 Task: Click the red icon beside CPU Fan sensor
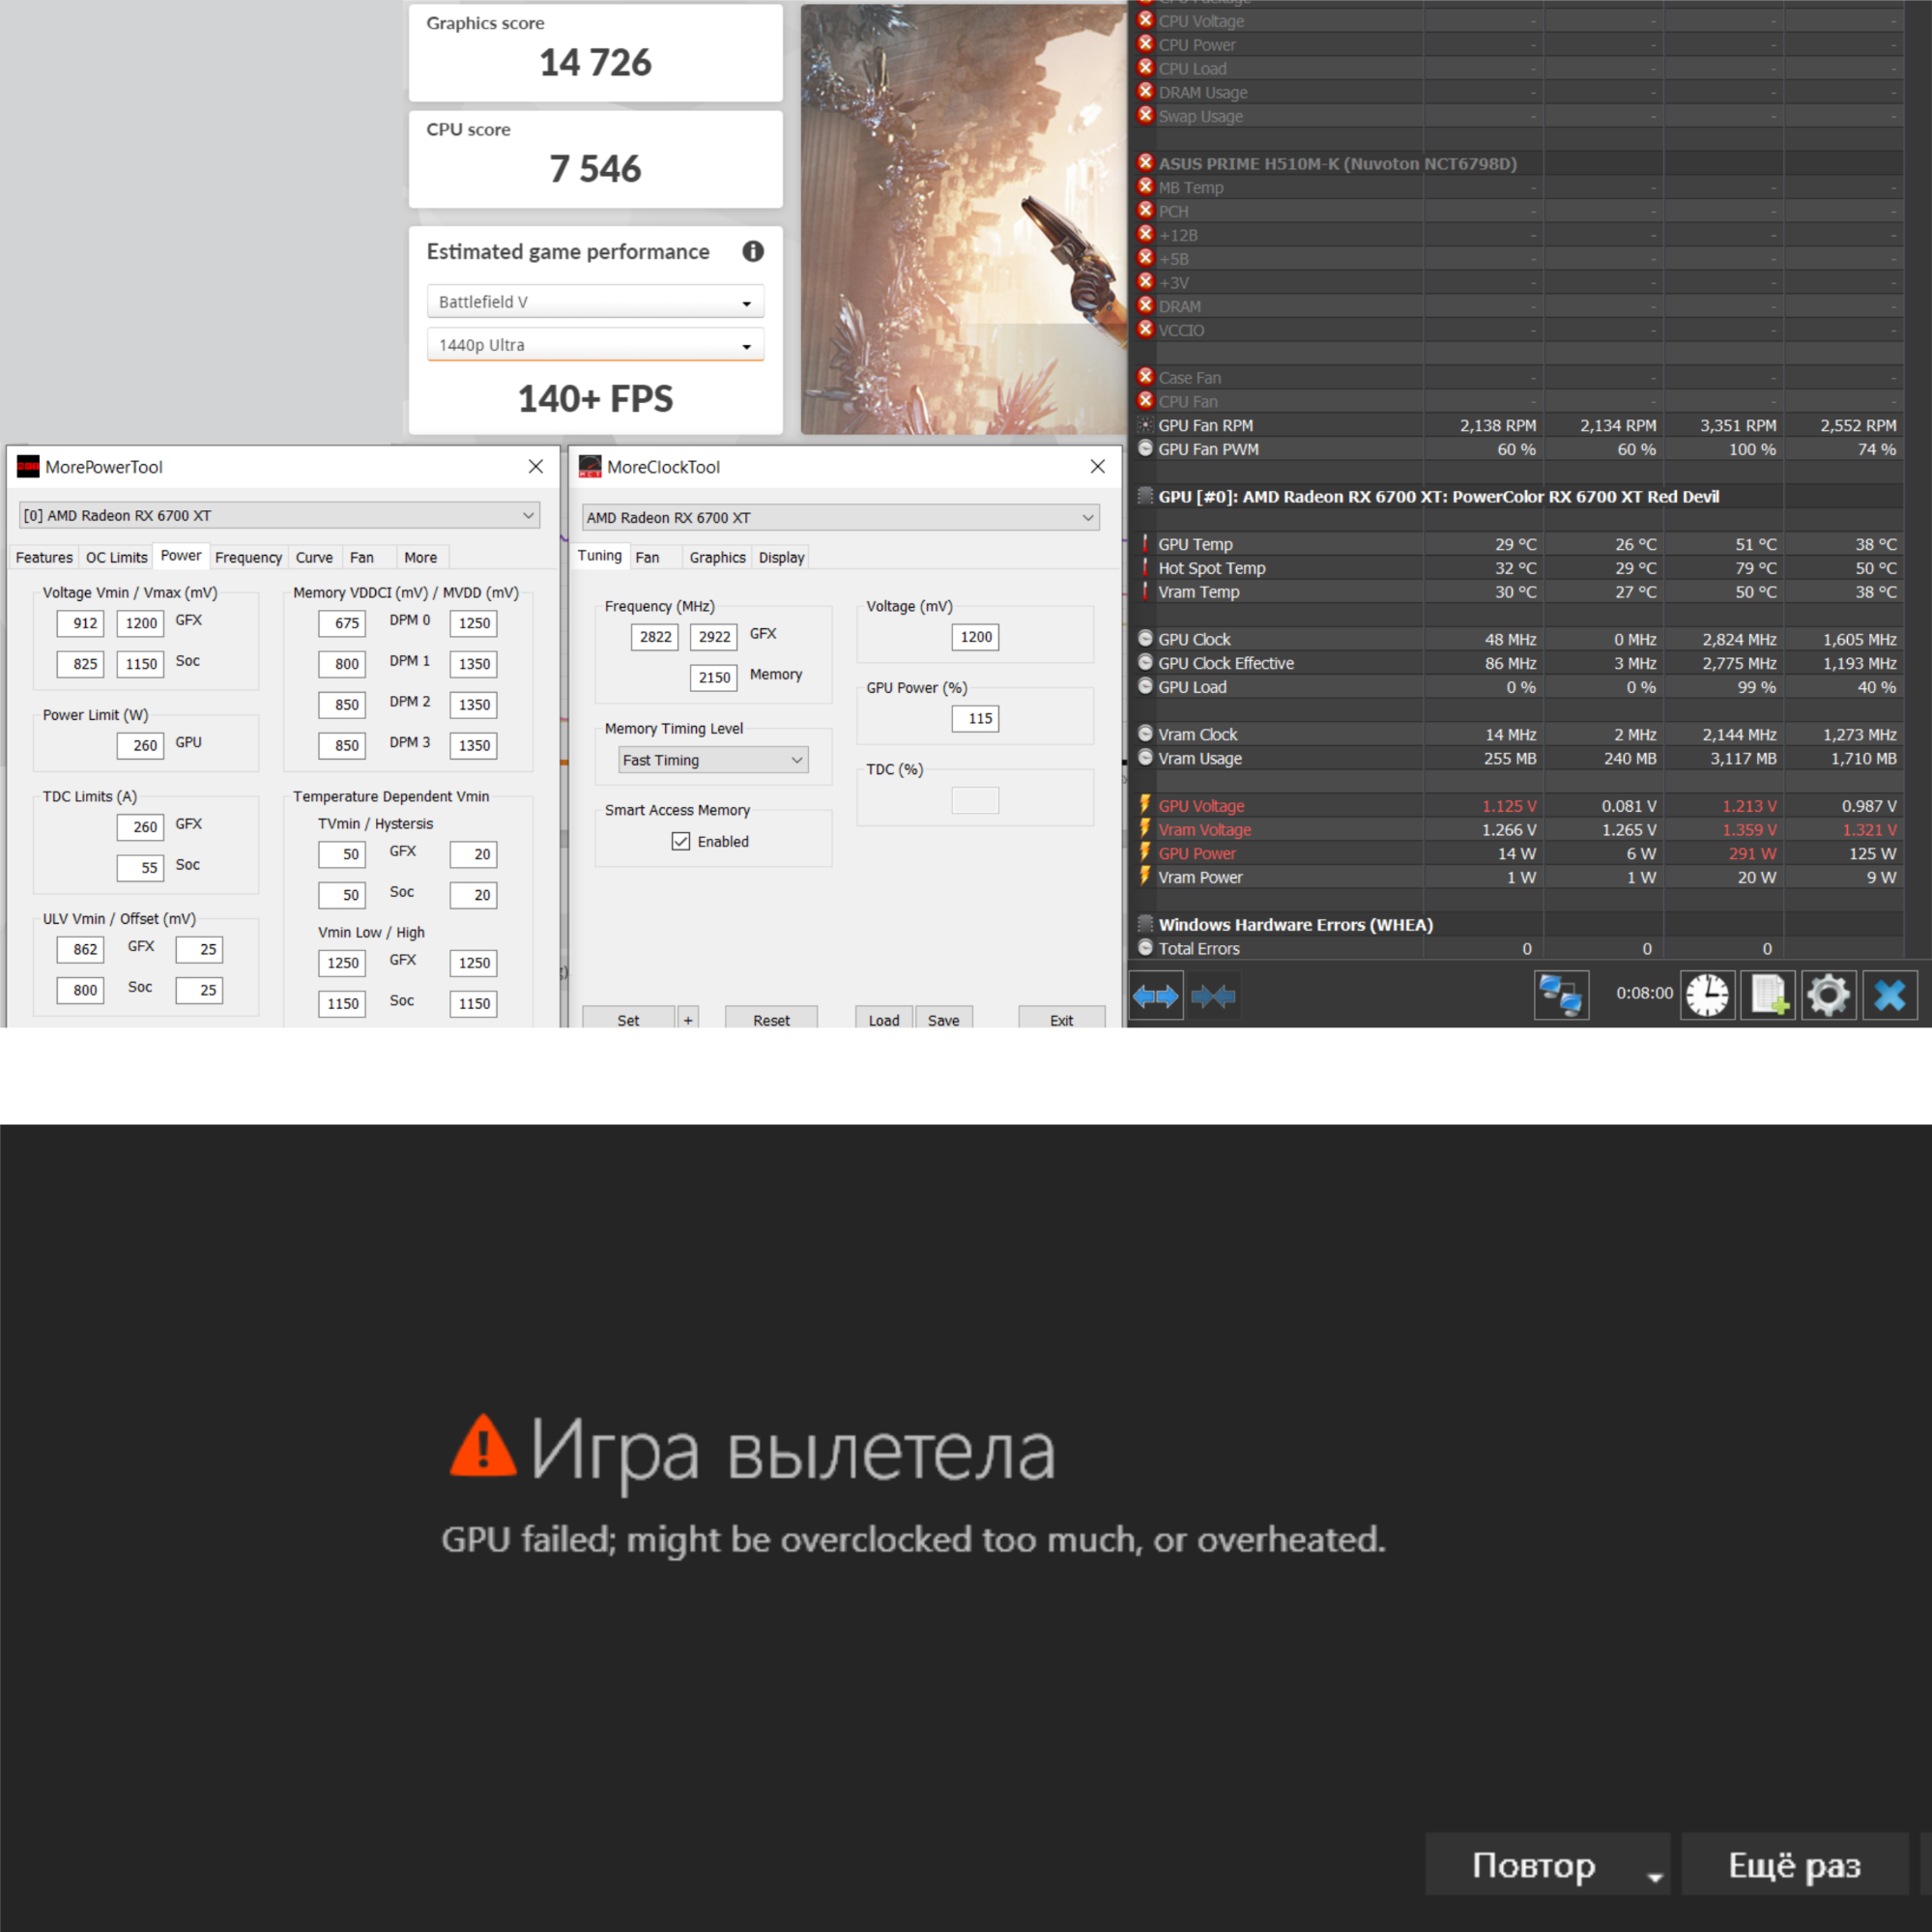point(1146,401)
